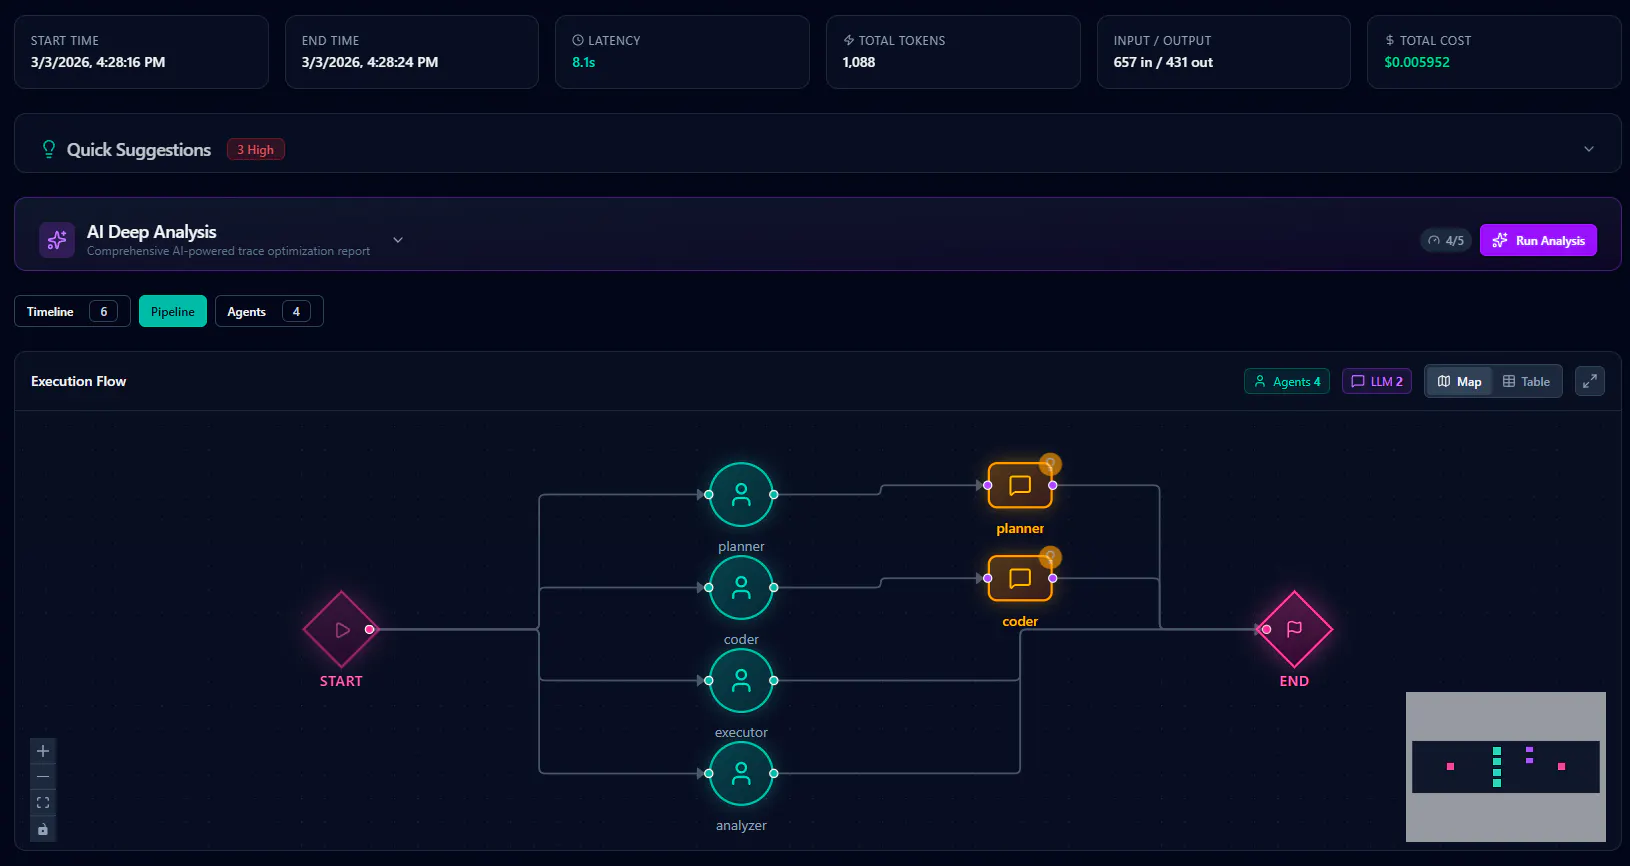Click the START diamond node
Image resolution: width=1630 pixels, height=866 pixels.
coord(341,629)
